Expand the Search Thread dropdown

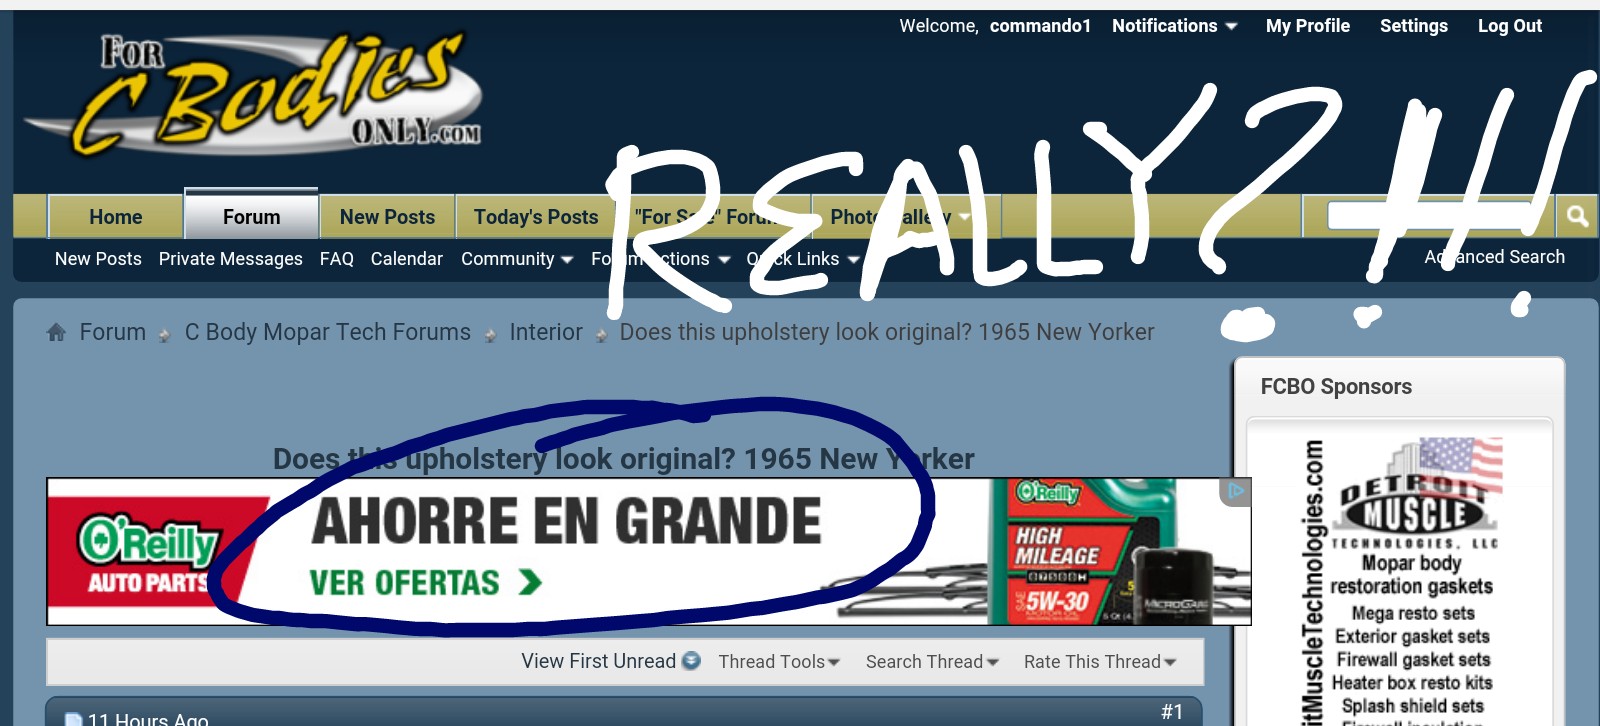pos(931,661)
